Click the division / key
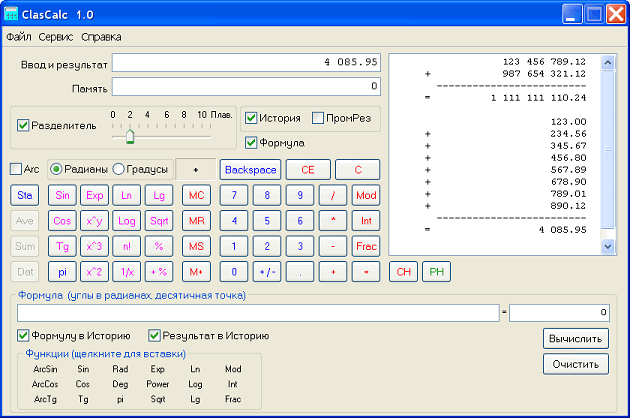 (333, 195)
